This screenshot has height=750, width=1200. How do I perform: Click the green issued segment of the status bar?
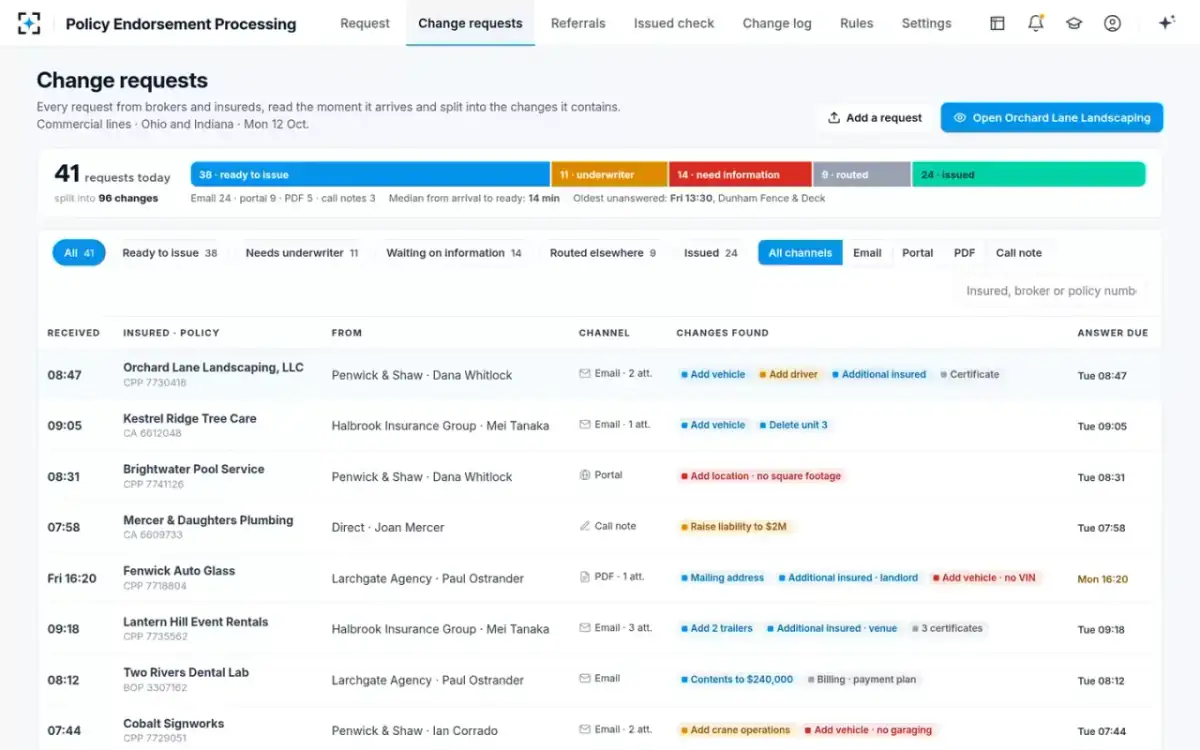[1029, 174]
